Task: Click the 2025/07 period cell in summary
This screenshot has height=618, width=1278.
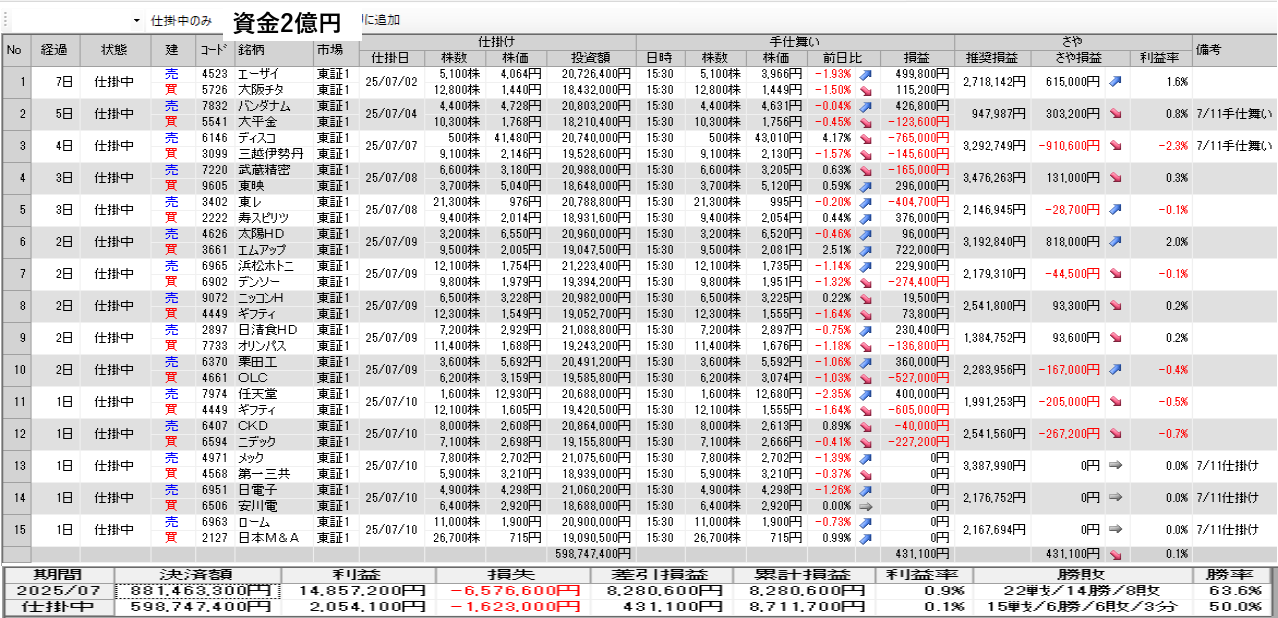Action: 58,591
